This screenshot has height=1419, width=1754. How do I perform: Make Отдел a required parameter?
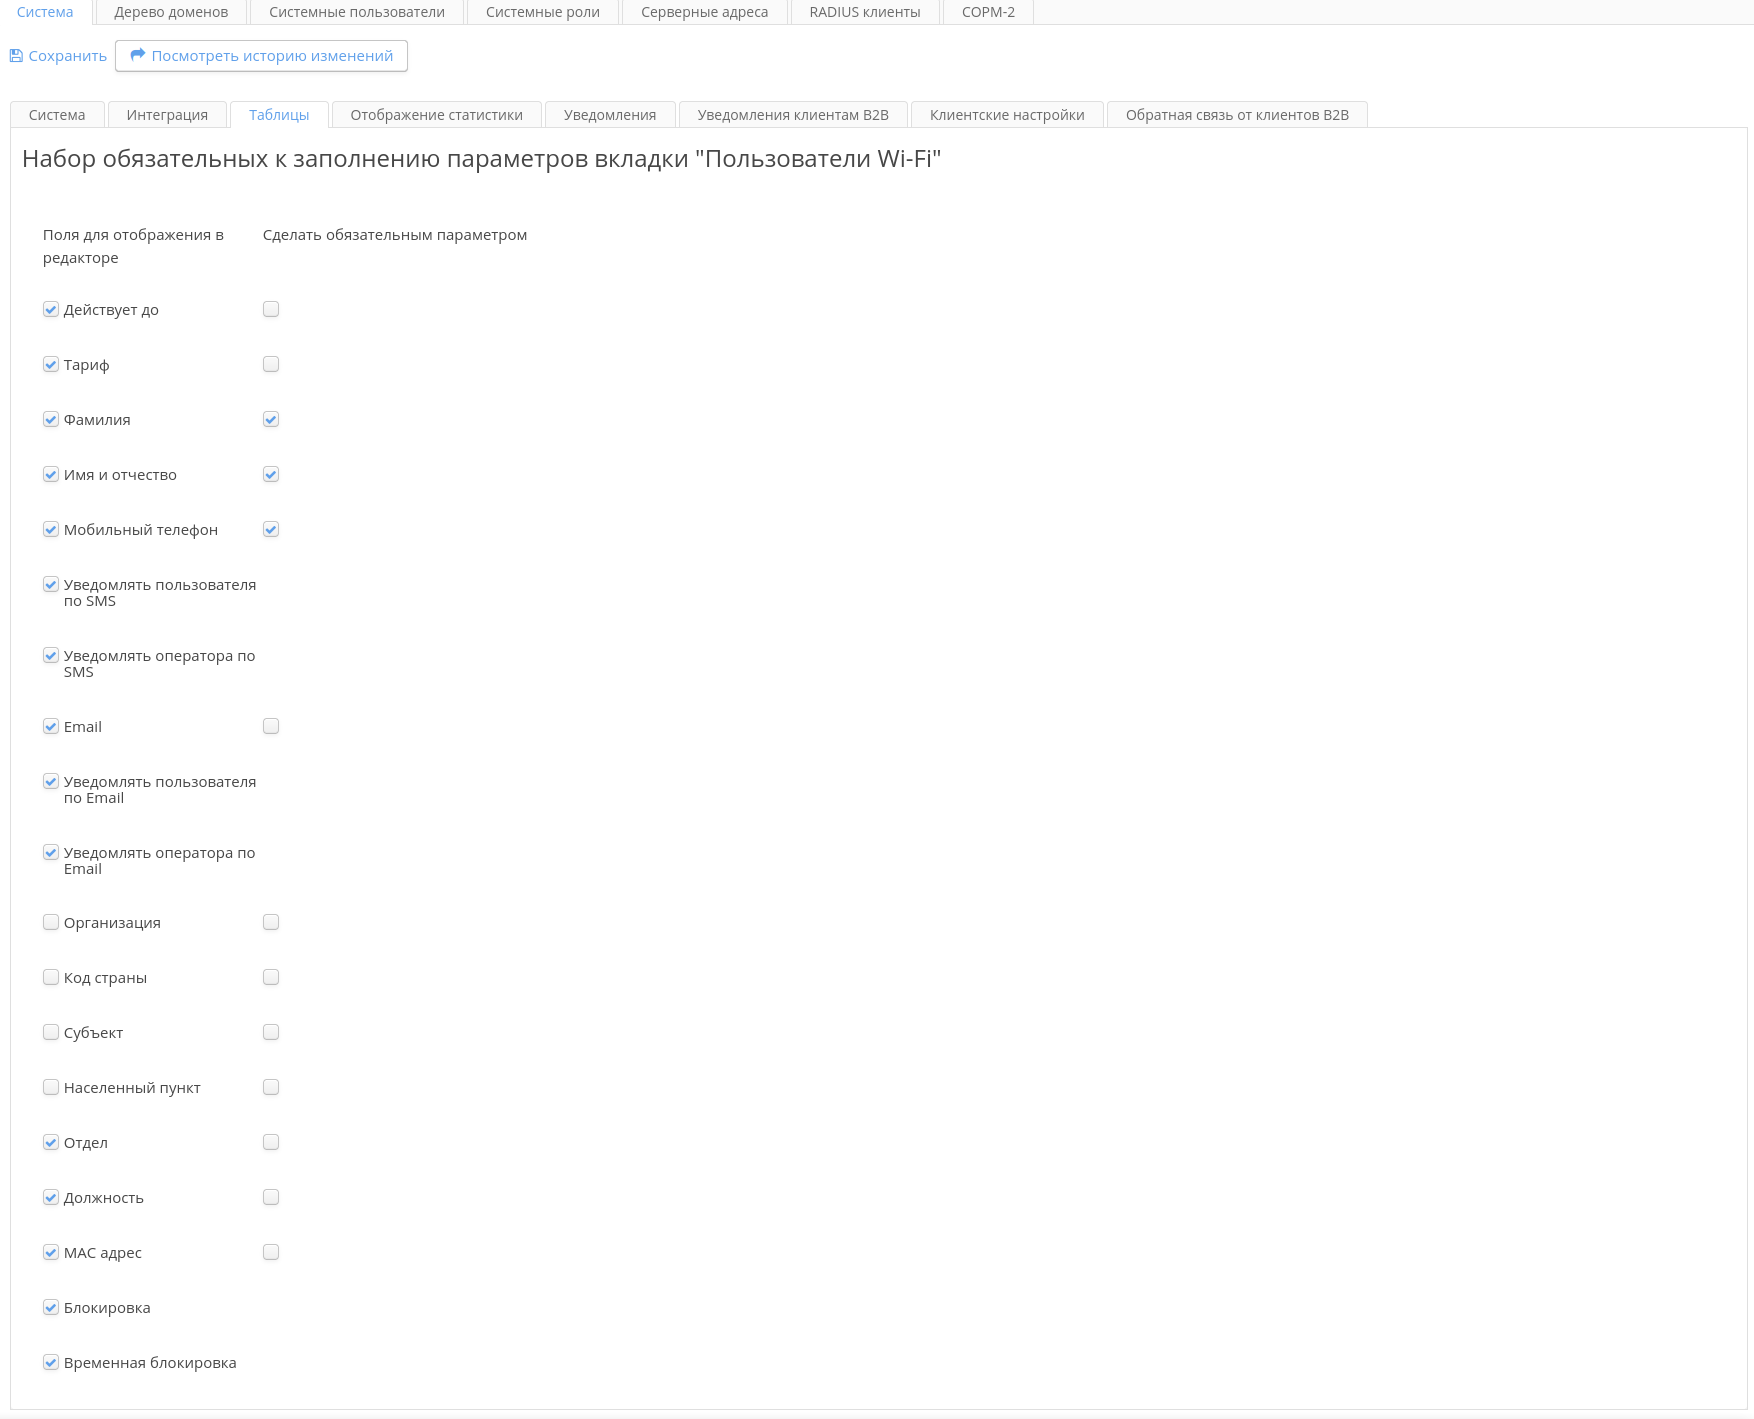click(271, 1142)
